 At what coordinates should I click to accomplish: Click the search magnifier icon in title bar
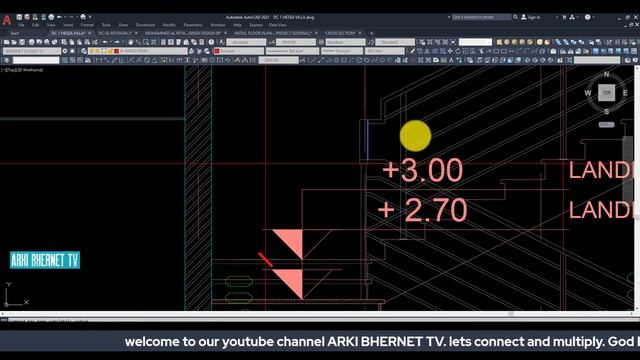[516, 17]
